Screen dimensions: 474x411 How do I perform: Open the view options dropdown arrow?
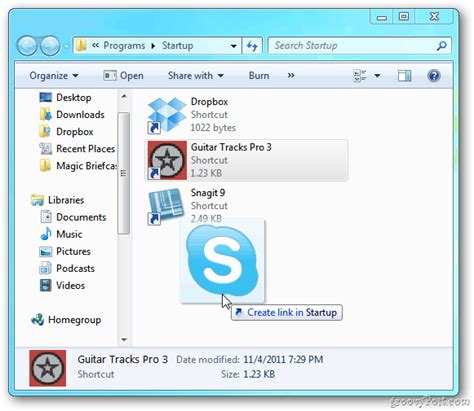[x=377, y=76]
